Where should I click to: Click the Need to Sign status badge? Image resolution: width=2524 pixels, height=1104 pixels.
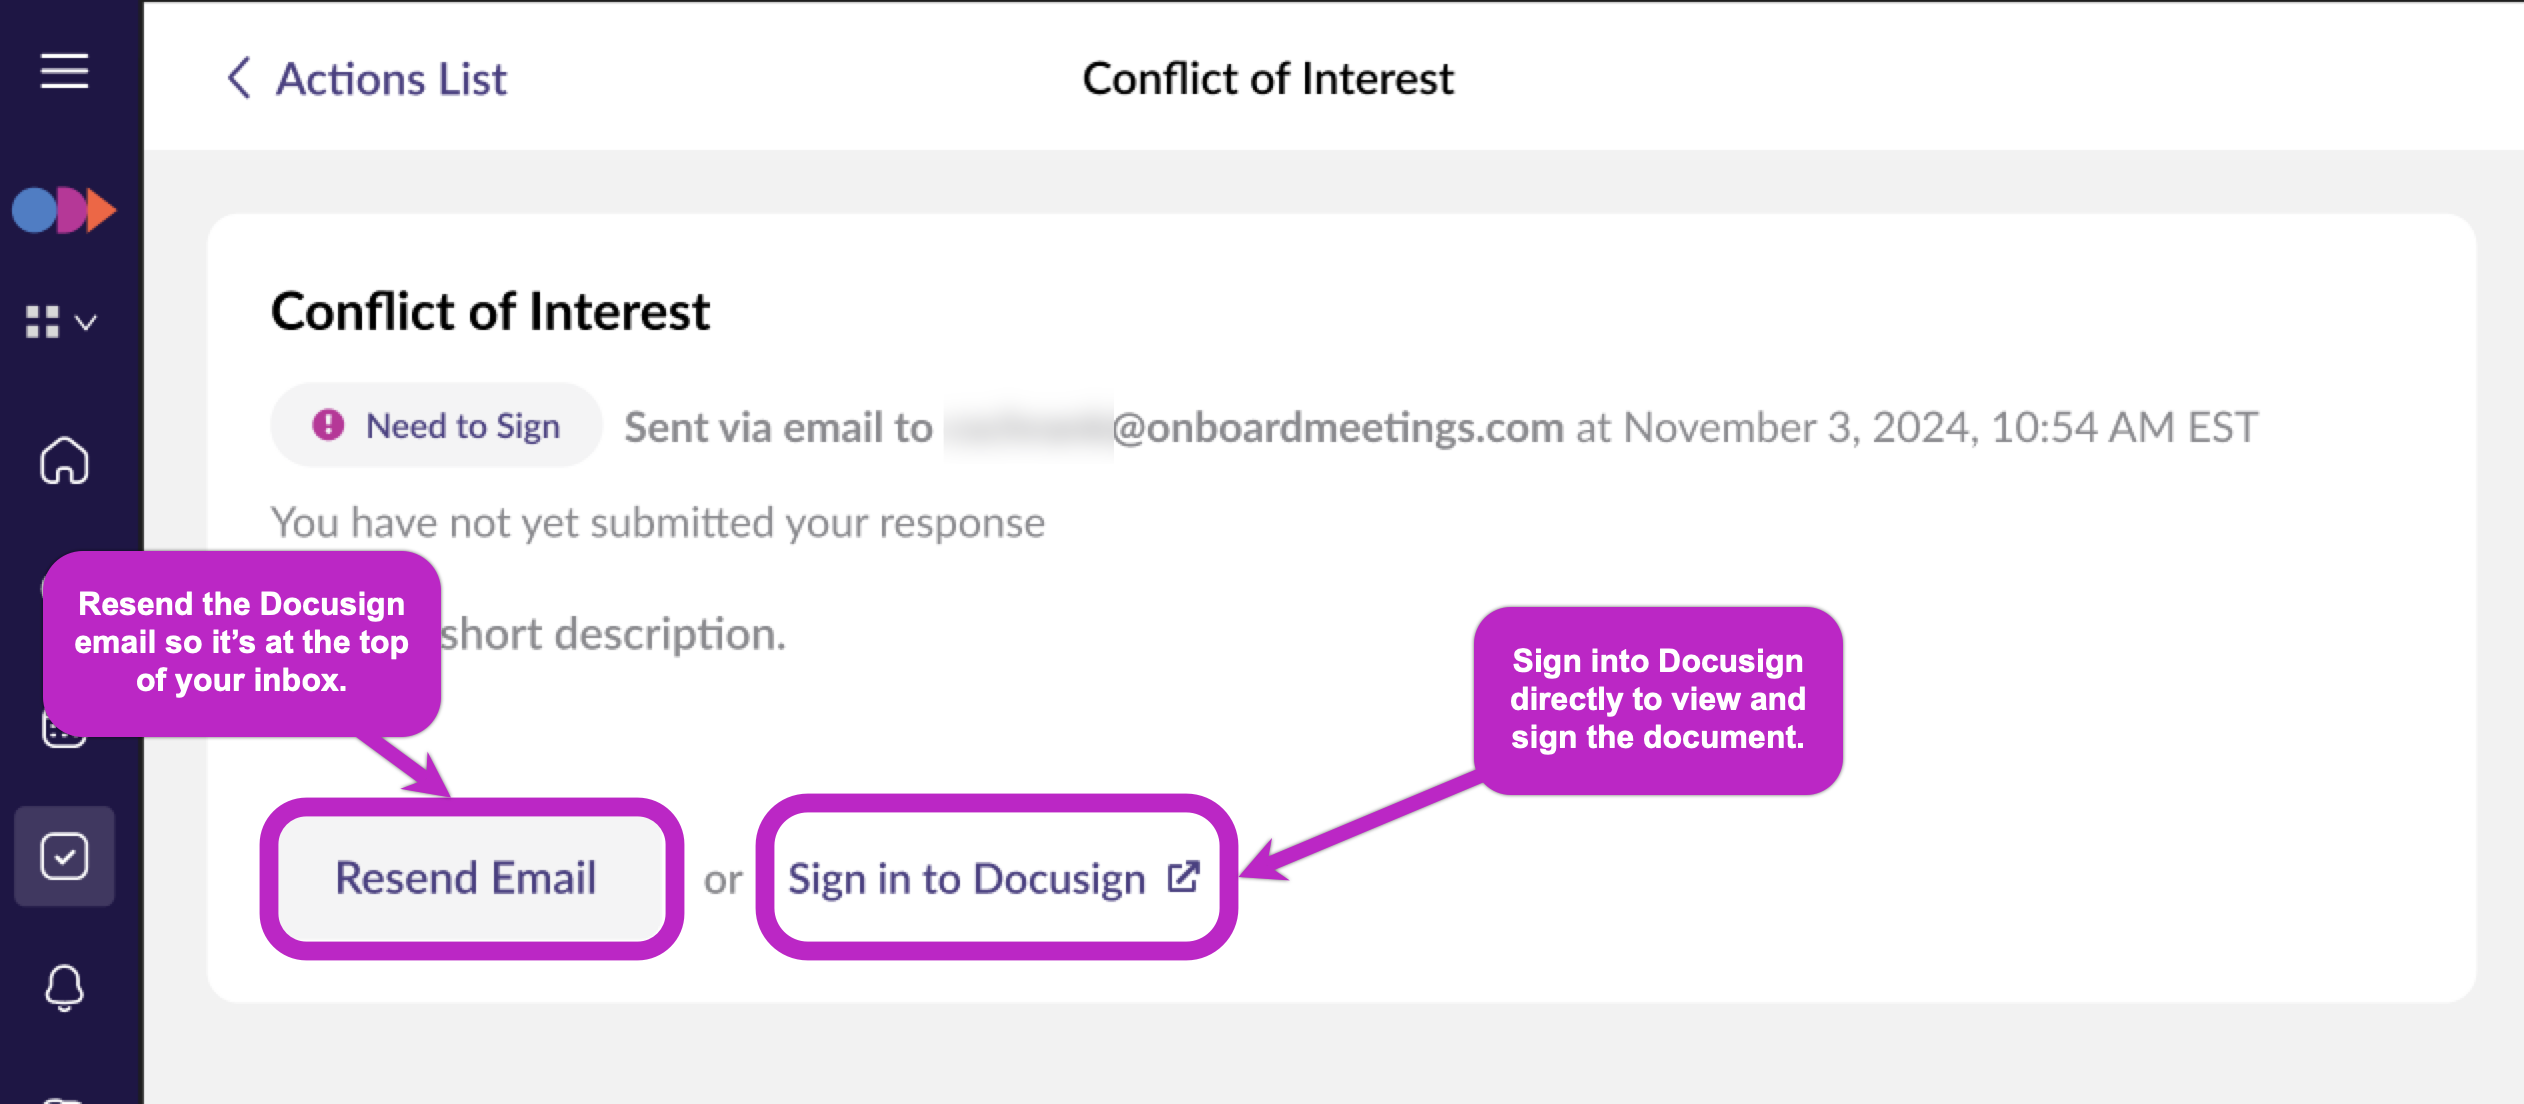437,426
